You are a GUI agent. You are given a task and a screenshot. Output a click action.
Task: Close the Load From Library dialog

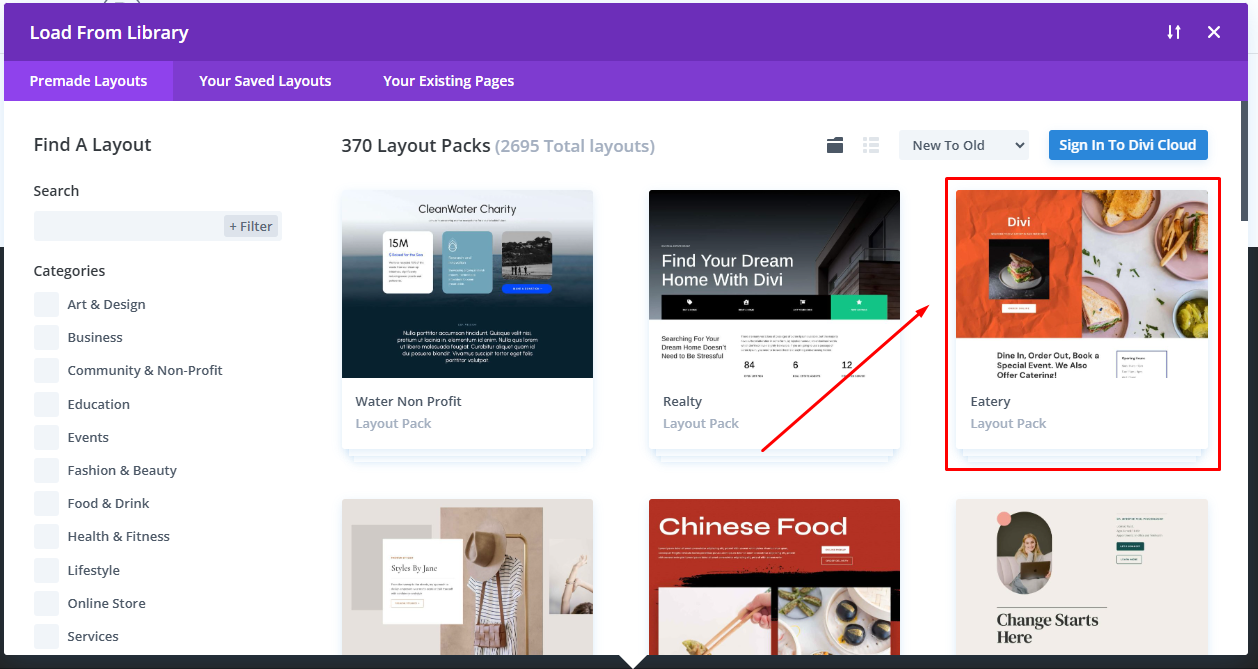(1214, 32)
